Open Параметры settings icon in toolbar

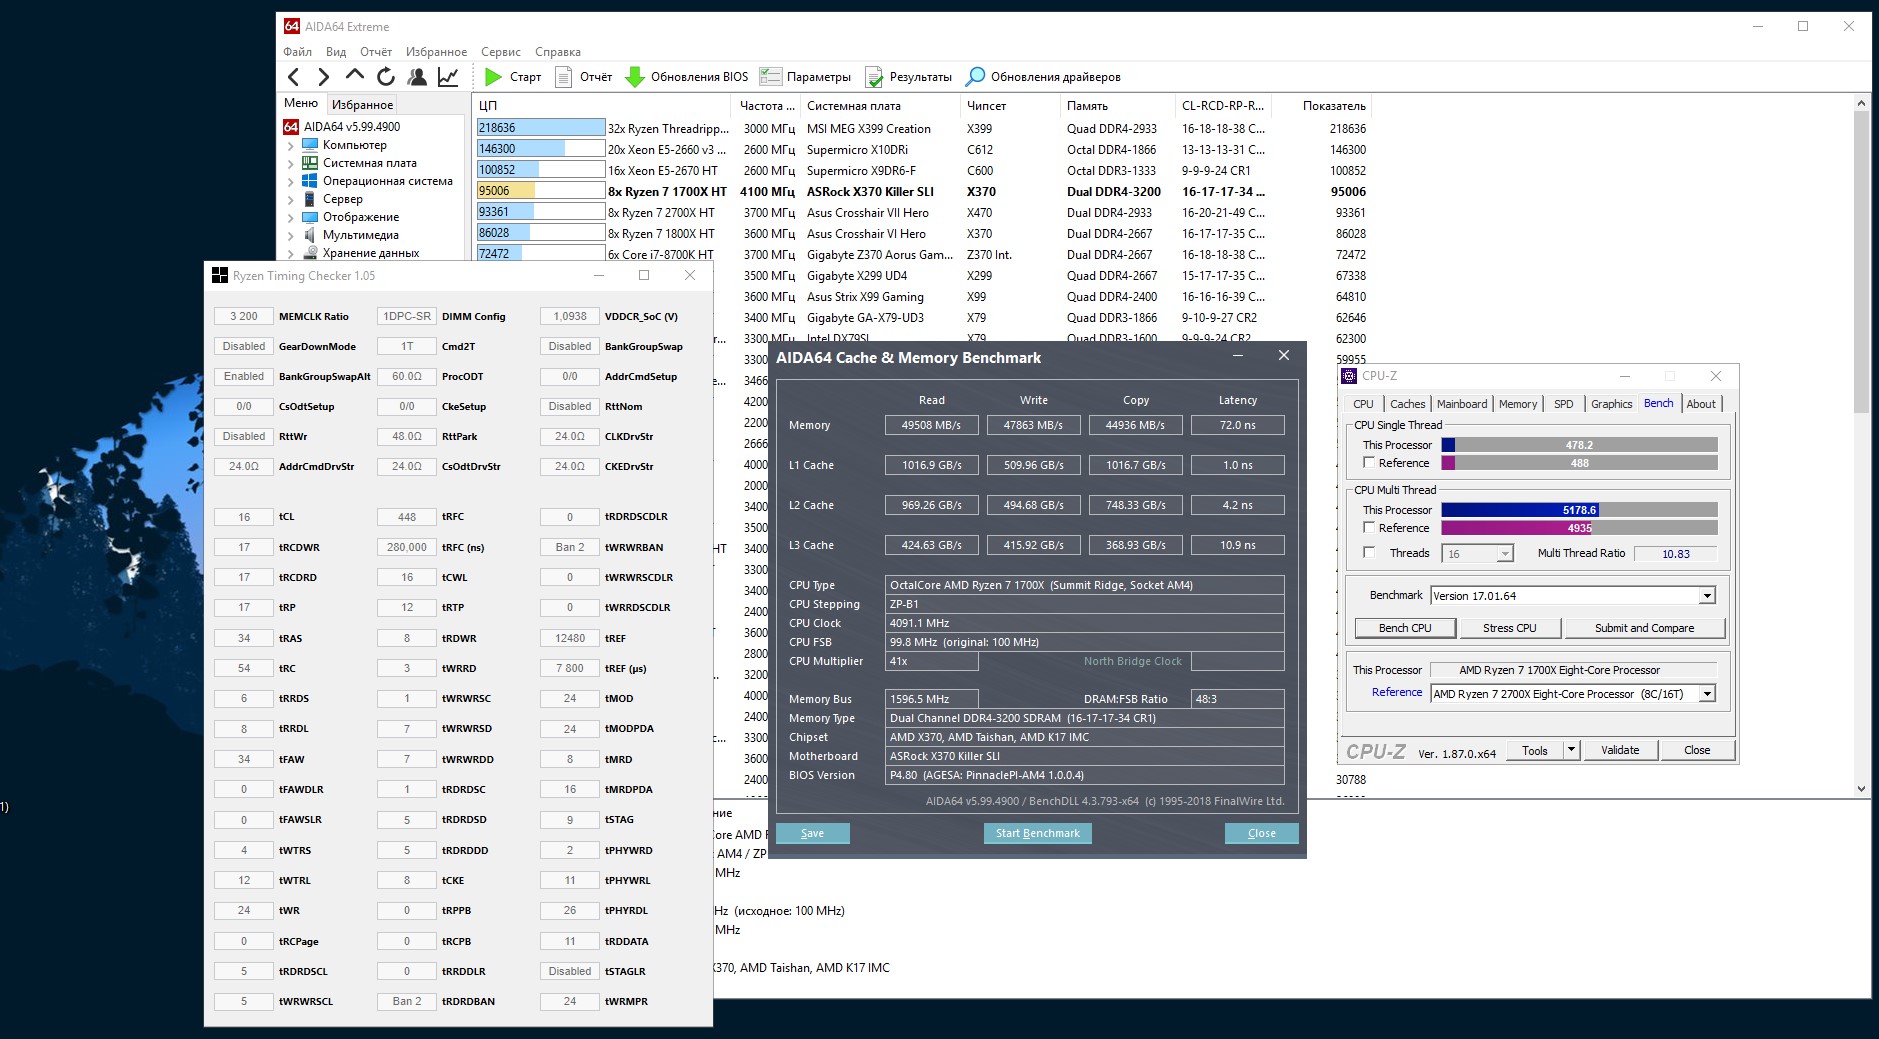click(x=770, y=77)
